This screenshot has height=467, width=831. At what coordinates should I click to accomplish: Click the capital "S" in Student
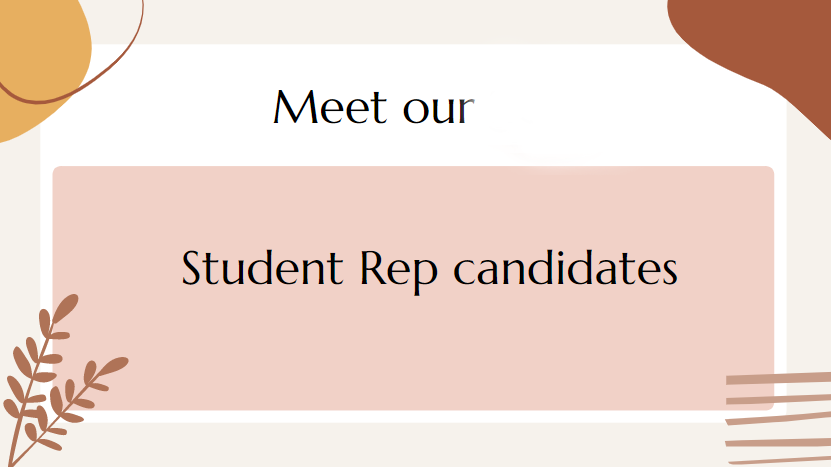(193, 268)
